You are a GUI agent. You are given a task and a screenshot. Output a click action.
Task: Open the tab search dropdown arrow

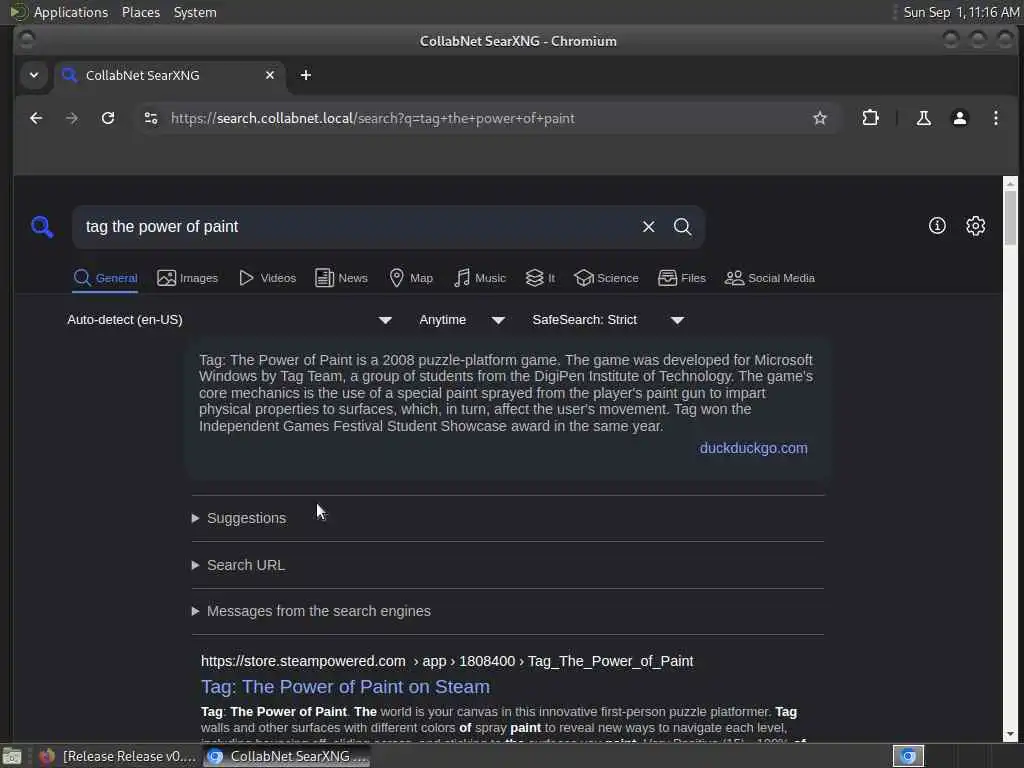click(34, 75)
